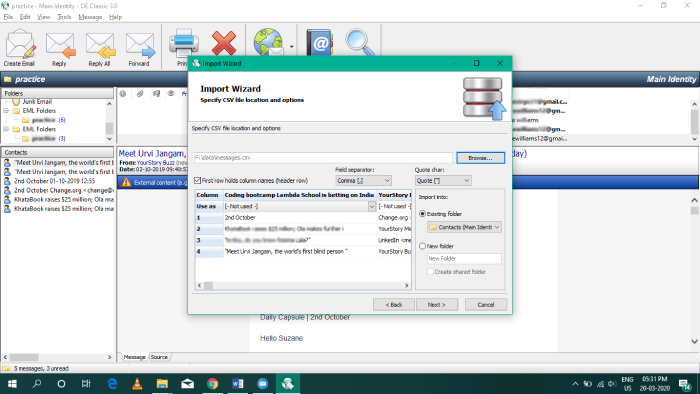Open the notification center icon
The height and width of the screenshot is (394, 700).
pyautogui.click(x=685, y=384)
